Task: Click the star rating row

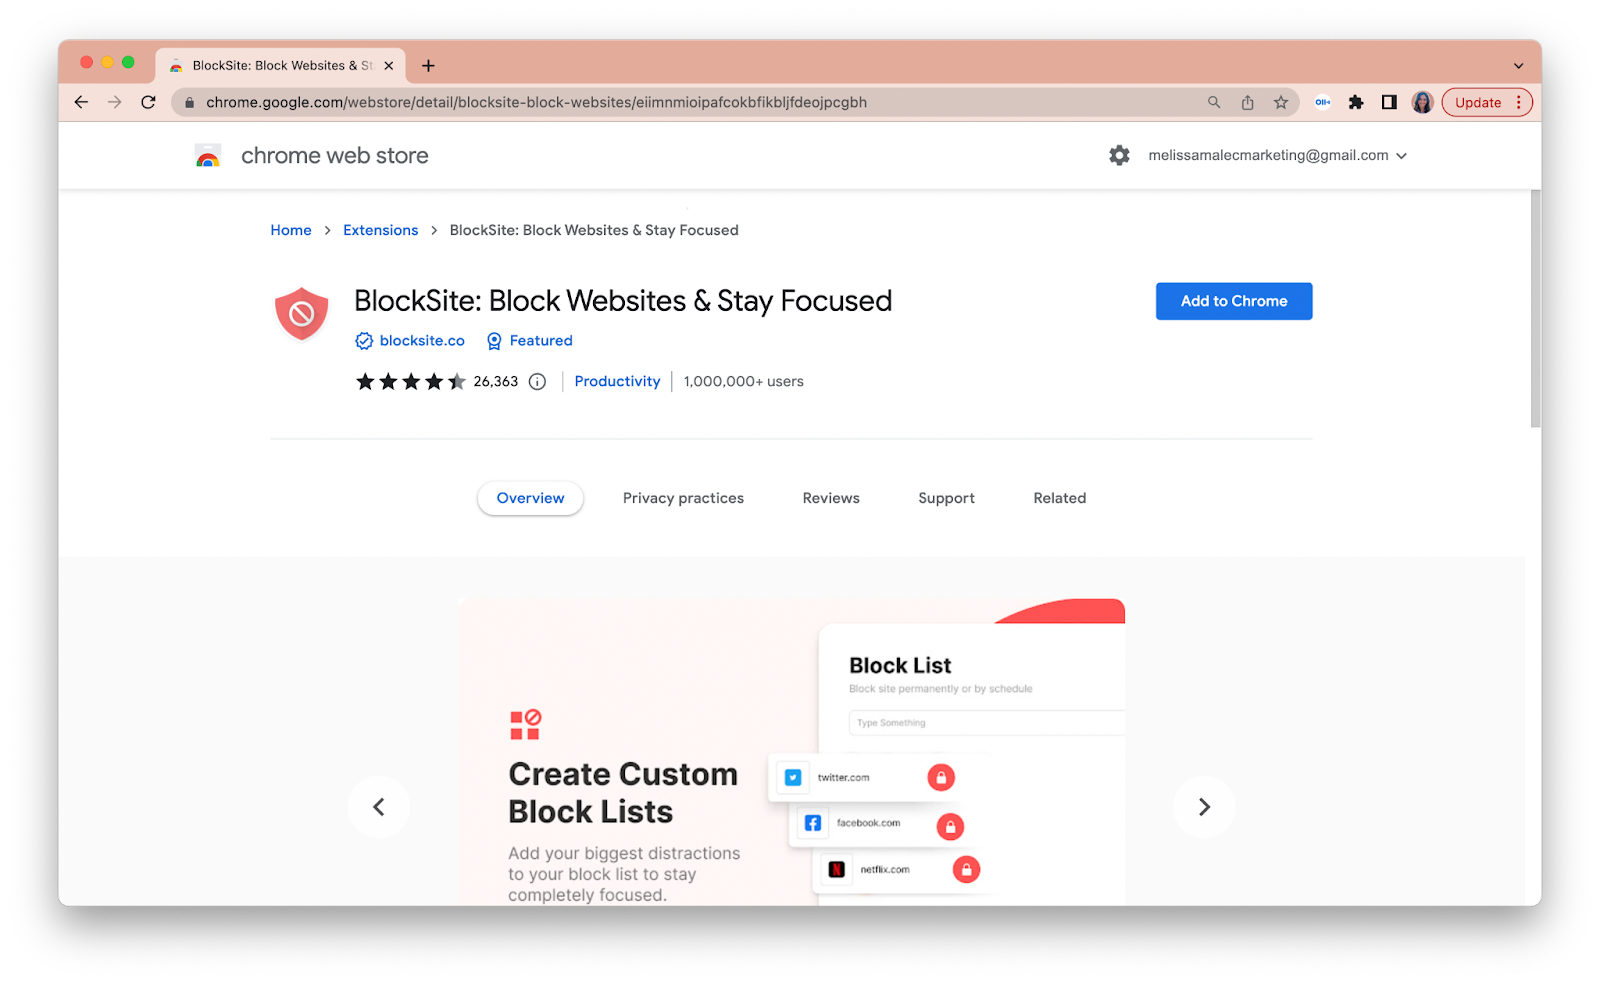Action: point(411,381)
